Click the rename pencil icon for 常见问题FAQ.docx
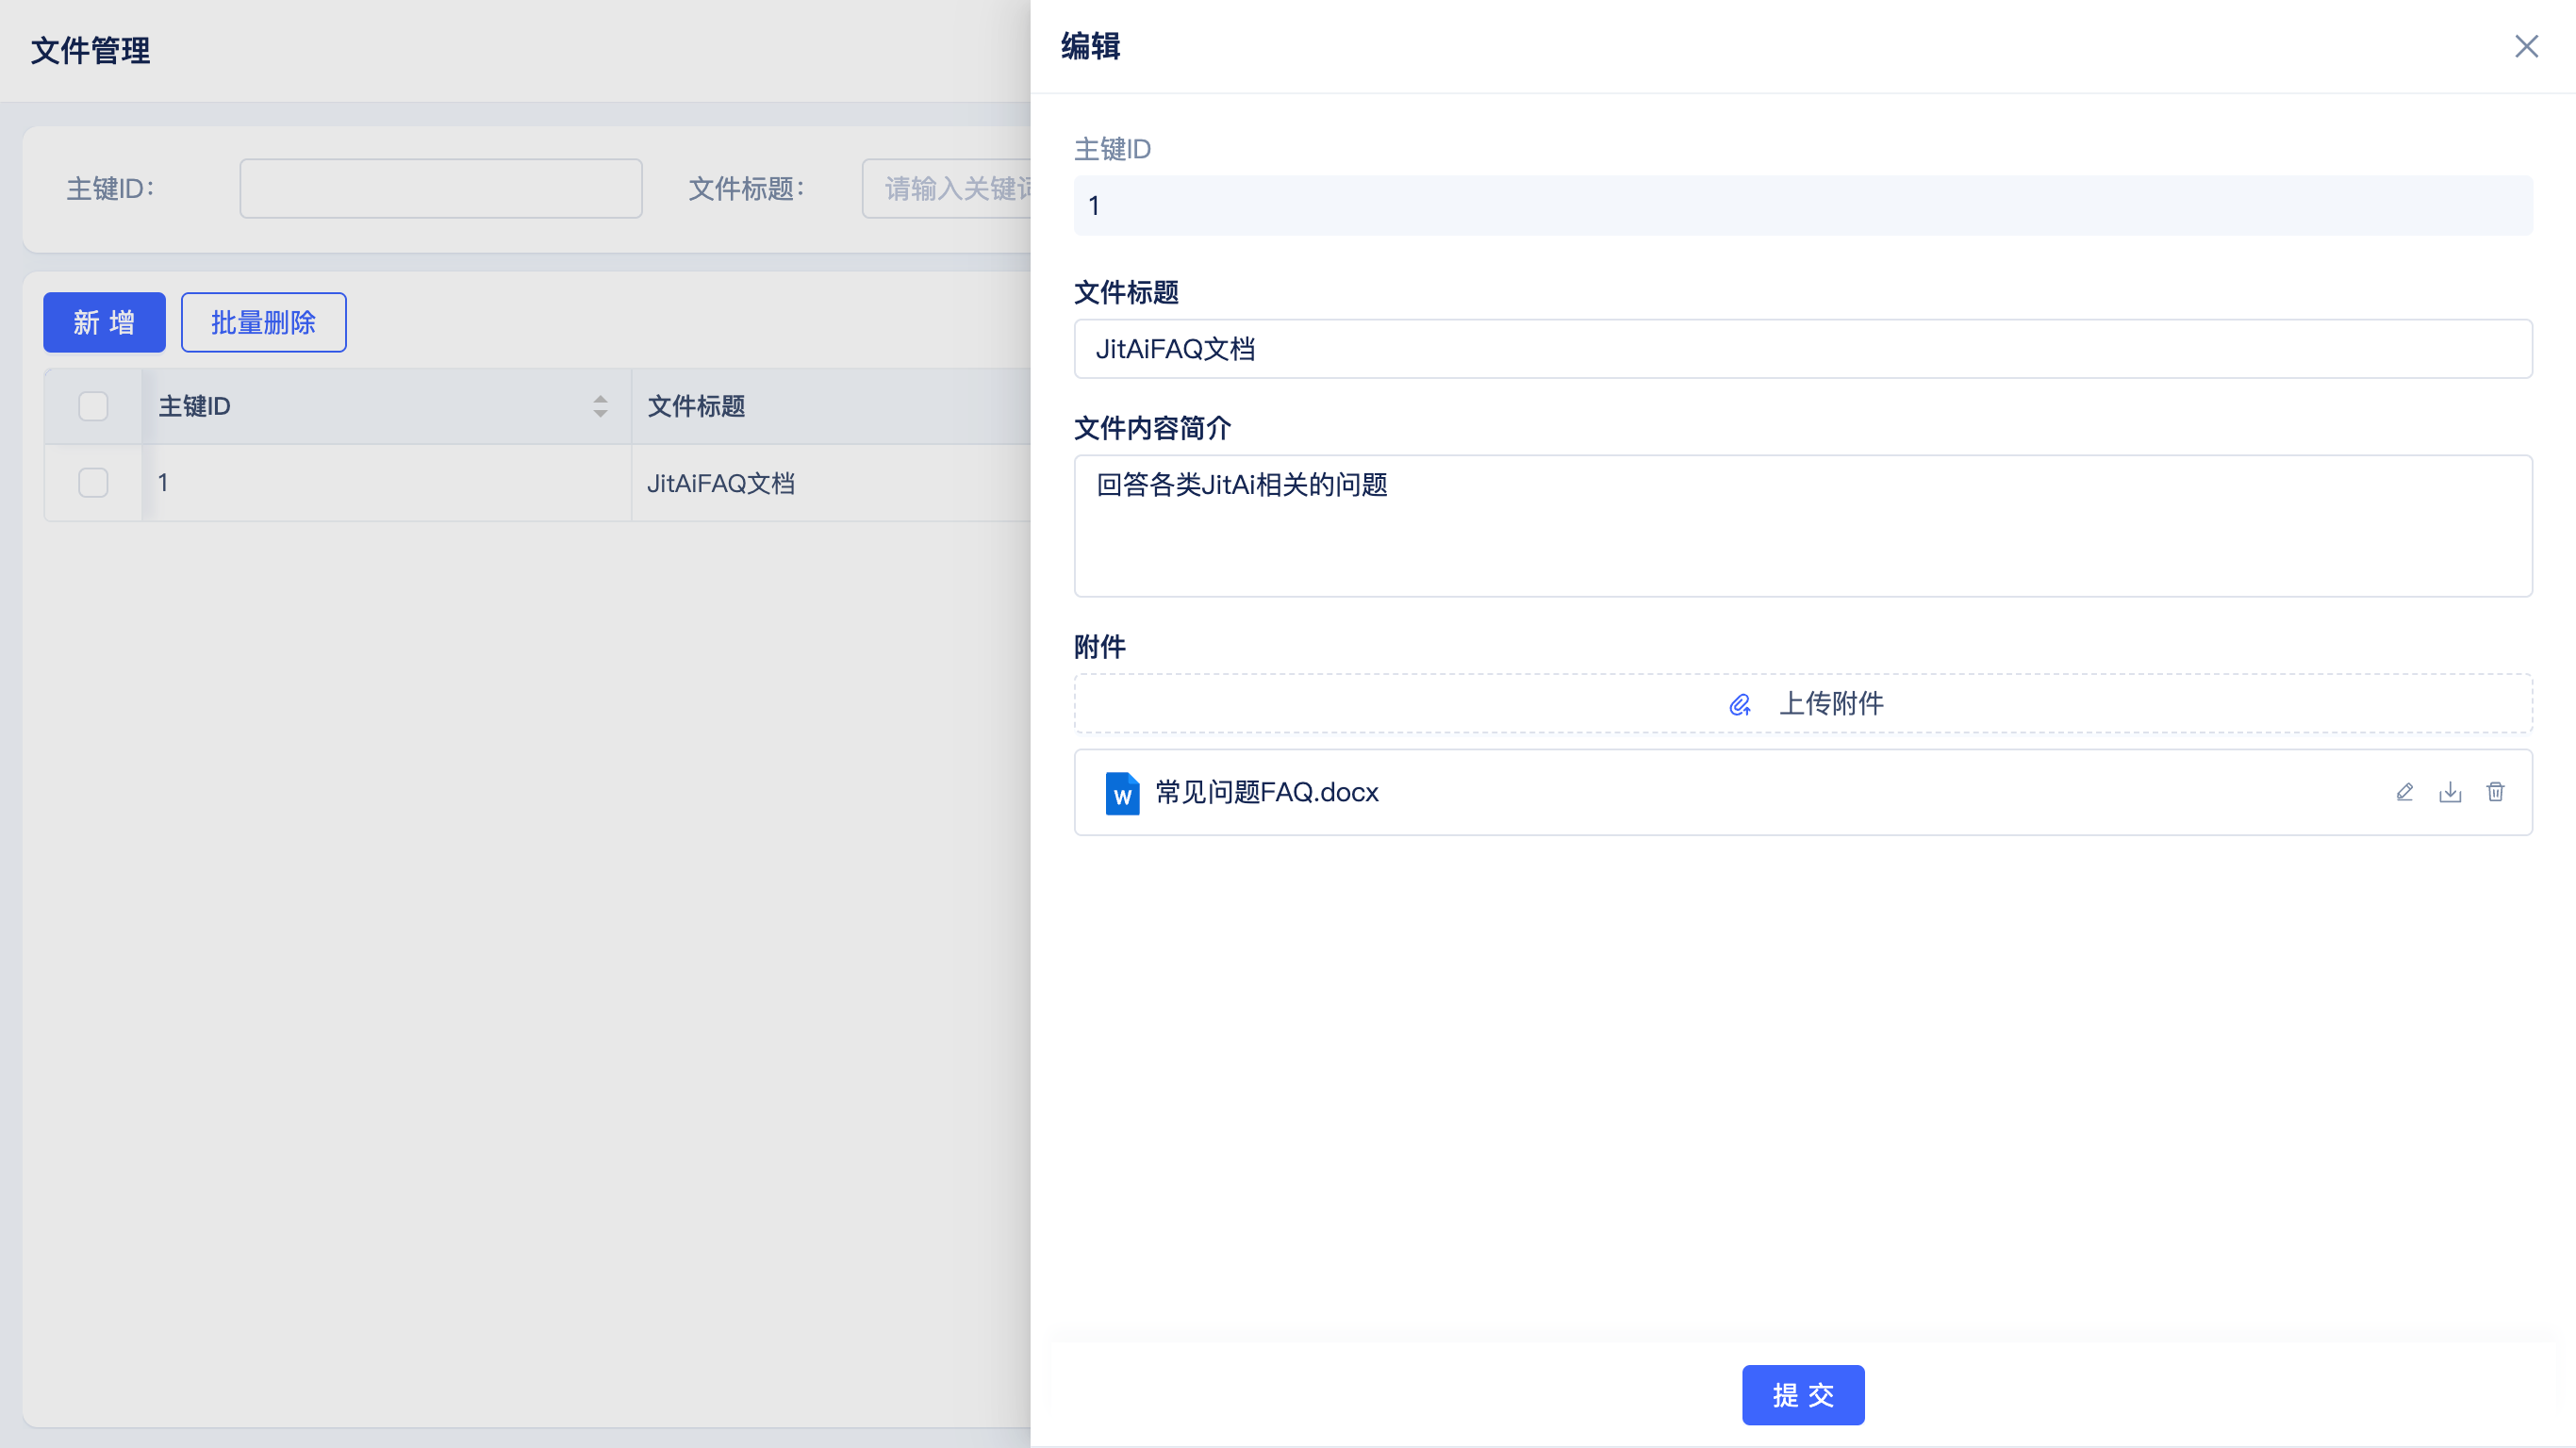This screenshot has width=2576, height=1448. pos(2404,792)
